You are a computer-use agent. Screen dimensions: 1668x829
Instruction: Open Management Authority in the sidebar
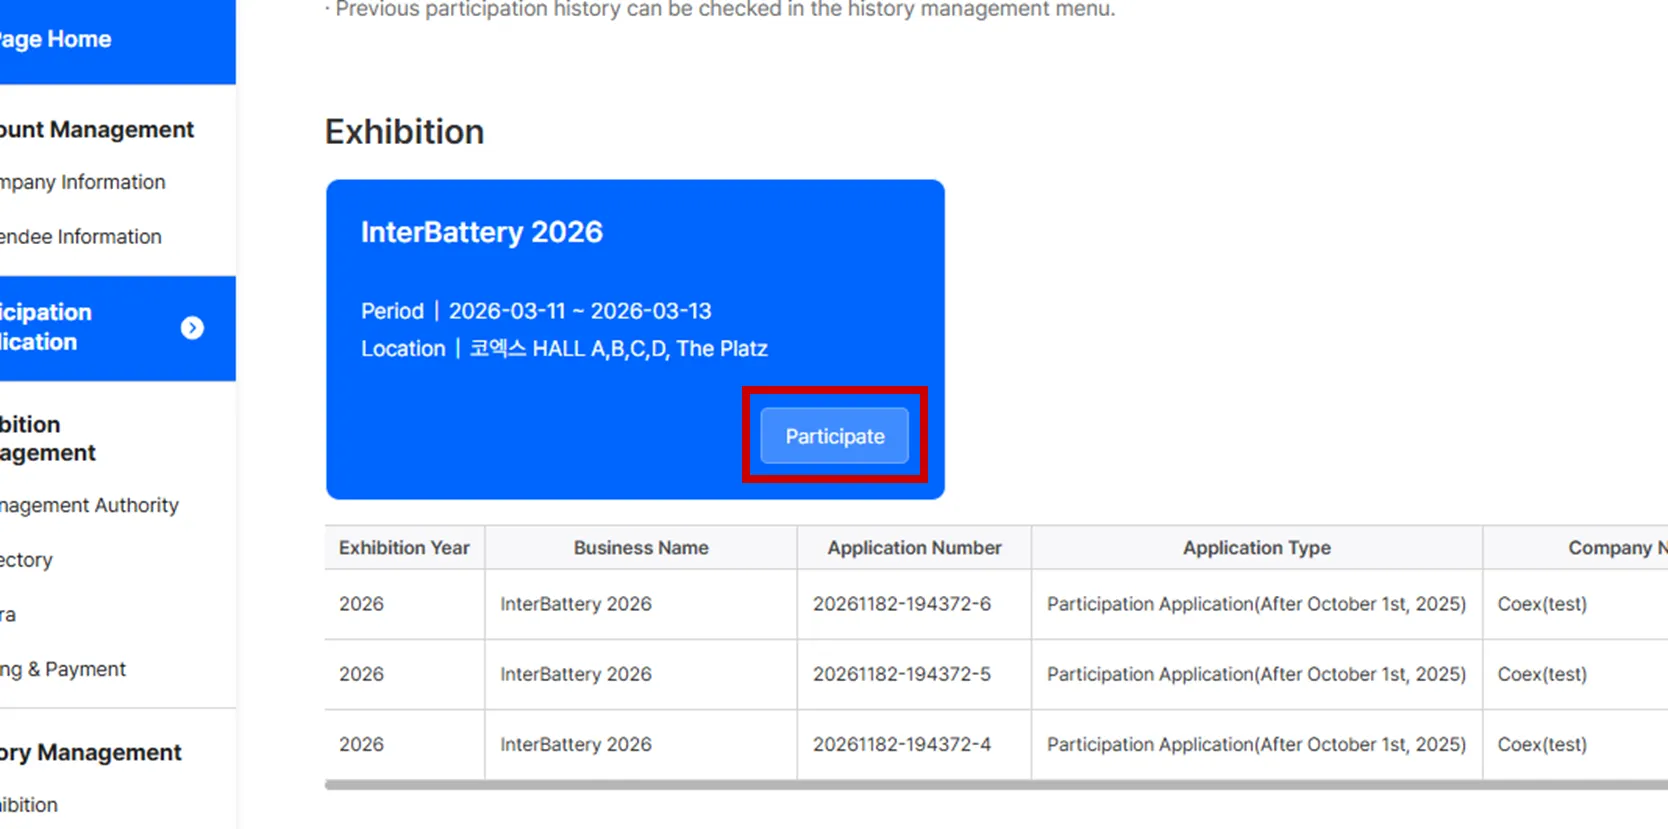(x=89, y=505)
